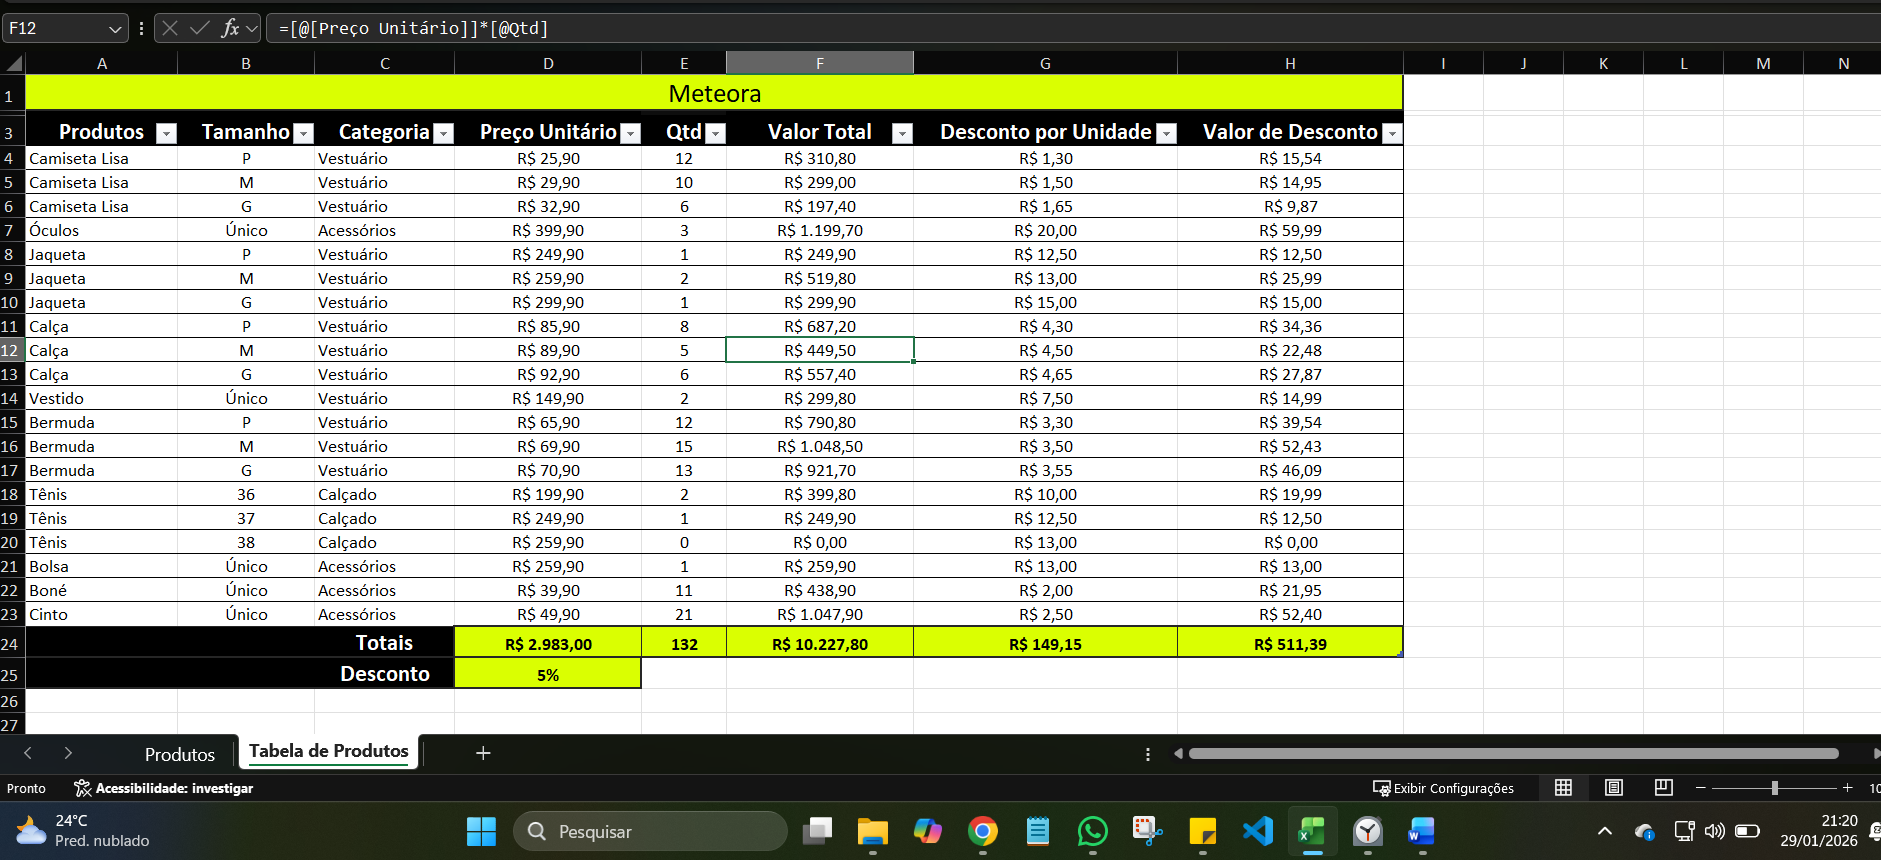Viewport: 1881px width, 860px height.
Task: Zoom in with the plus icon
Action: tap(1847, 788)
